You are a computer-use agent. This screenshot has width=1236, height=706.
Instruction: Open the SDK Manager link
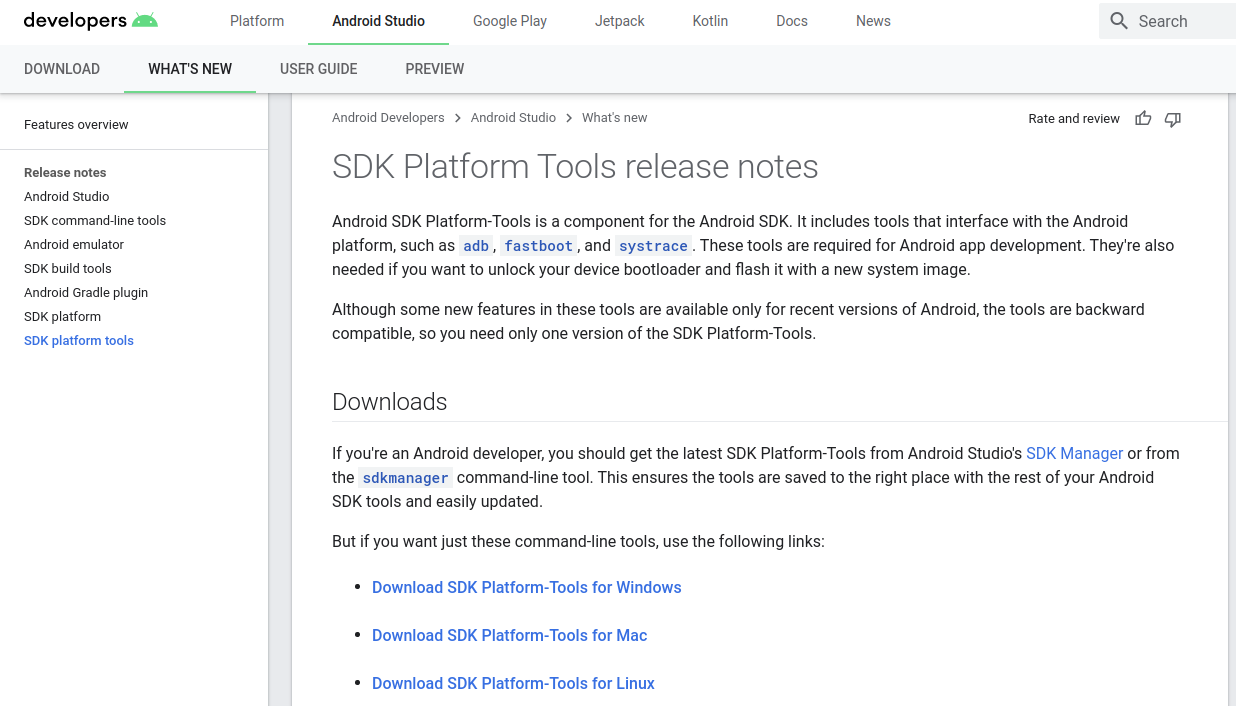coord(1075,454)
